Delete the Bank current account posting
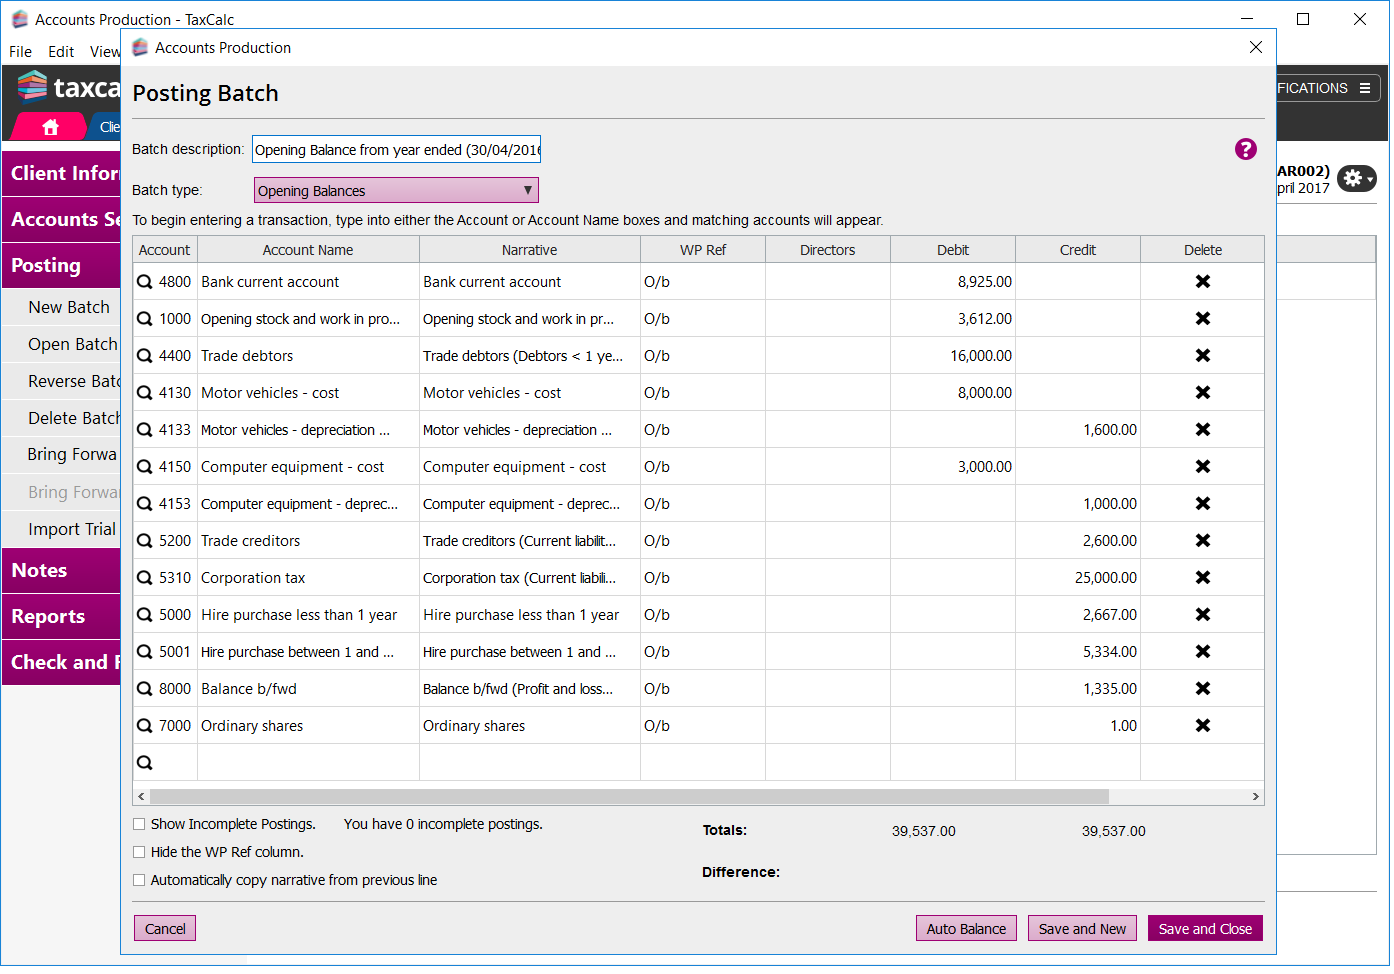This screenshot has height=974, width=1394. pos(1203,282)
